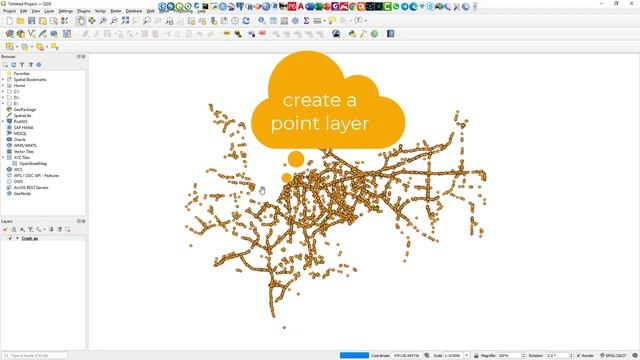Image resolution: width=640 pixels, height=360 pixels.
Task: Open the Settings menu
Action: point(65,11)
